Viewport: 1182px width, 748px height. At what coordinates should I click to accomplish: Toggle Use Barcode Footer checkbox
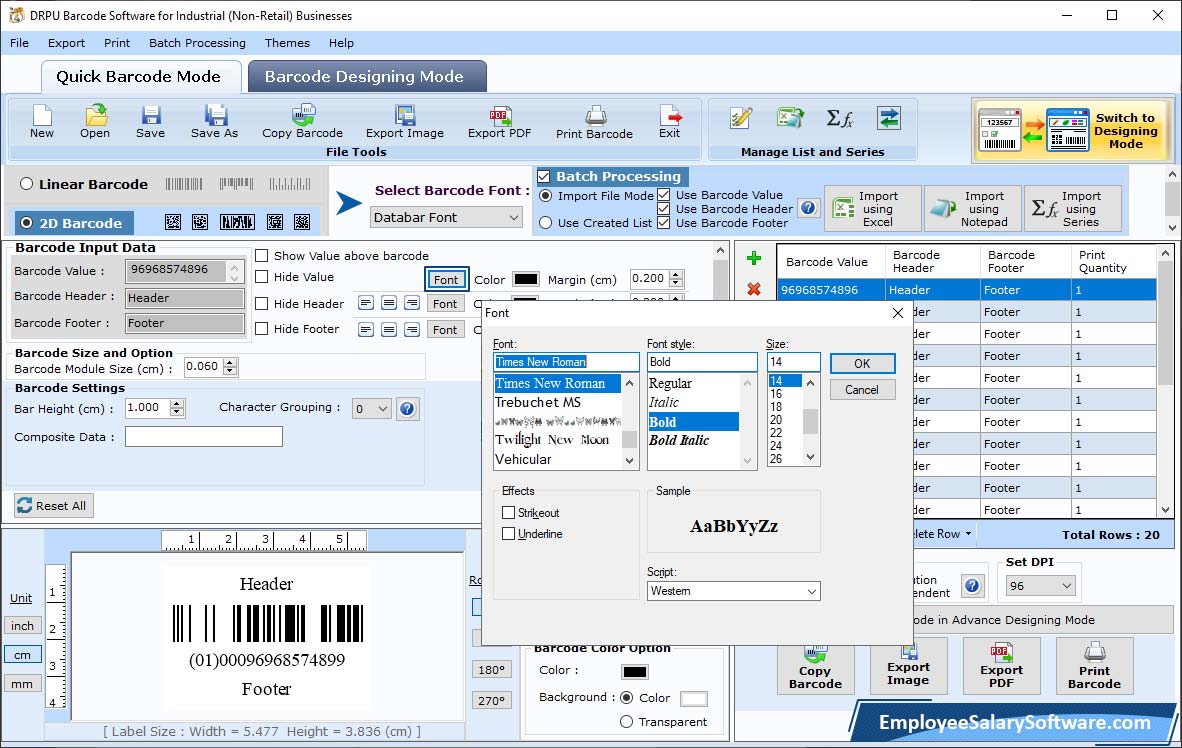(663, 222)
